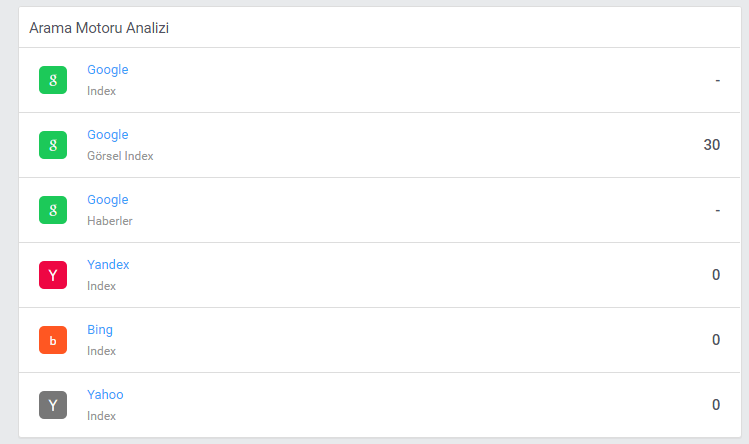Open the Yandex link

click(x=108, y=264)
